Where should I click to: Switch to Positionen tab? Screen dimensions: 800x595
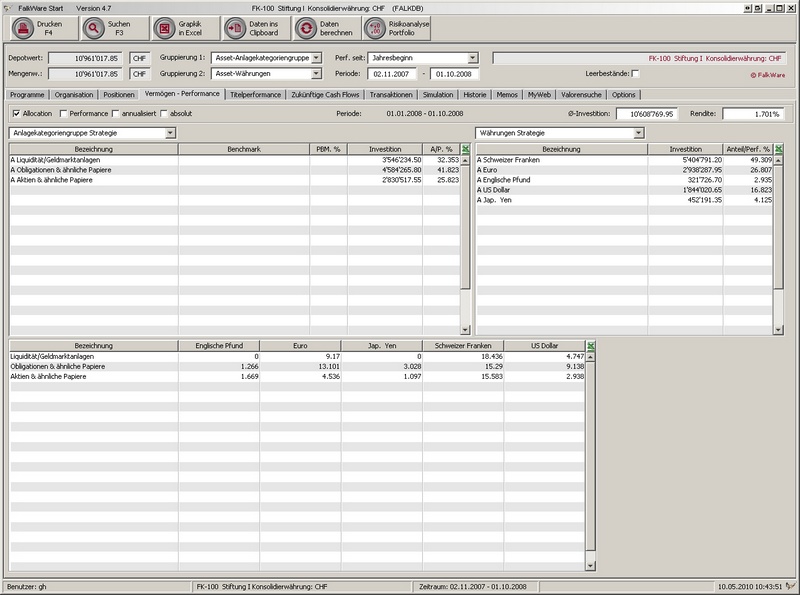pos(119,95)
